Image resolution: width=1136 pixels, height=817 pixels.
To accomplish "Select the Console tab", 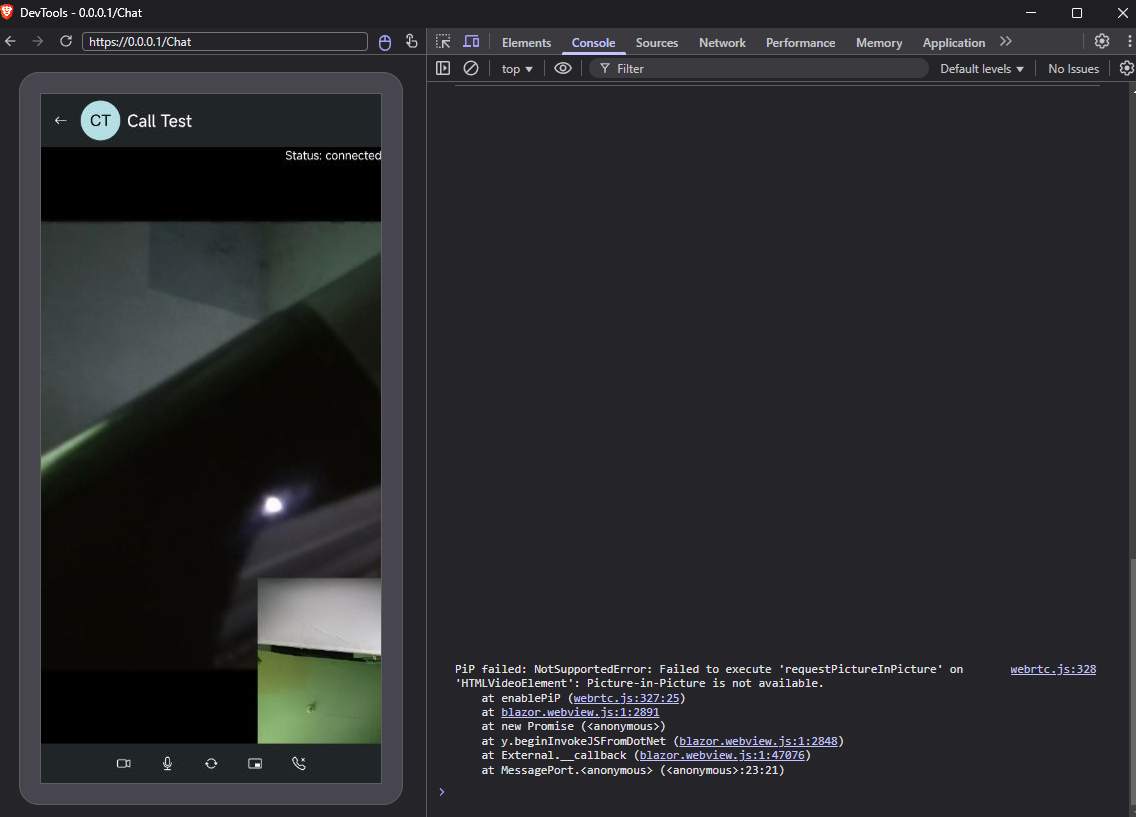I will [593, 43].
